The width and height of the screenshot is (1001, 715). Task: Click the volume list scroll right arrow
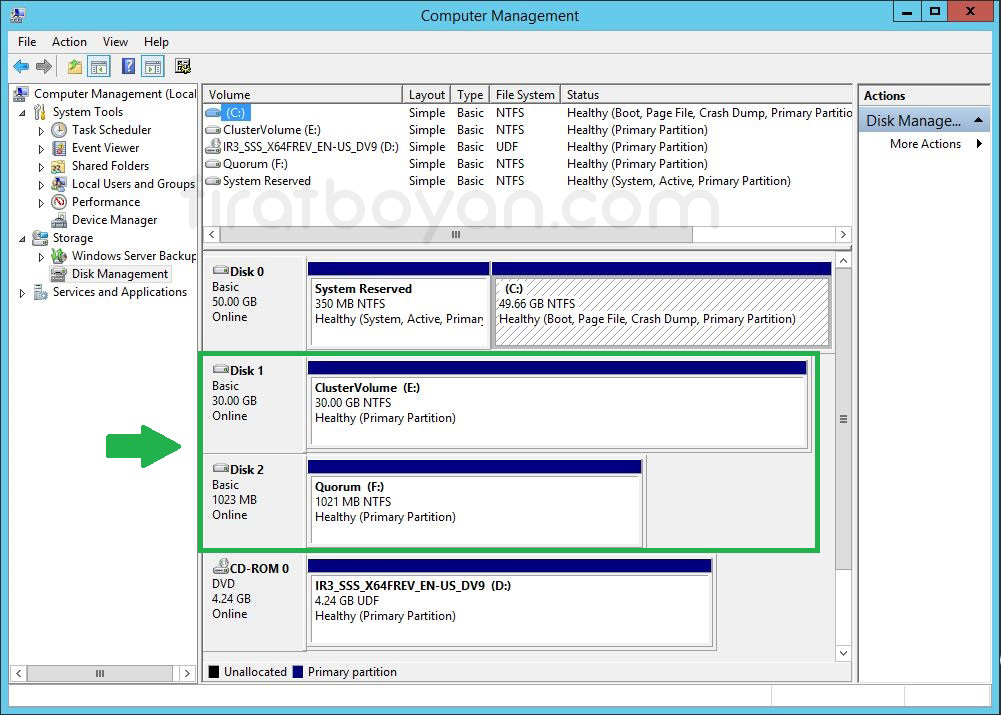point(843,234)
